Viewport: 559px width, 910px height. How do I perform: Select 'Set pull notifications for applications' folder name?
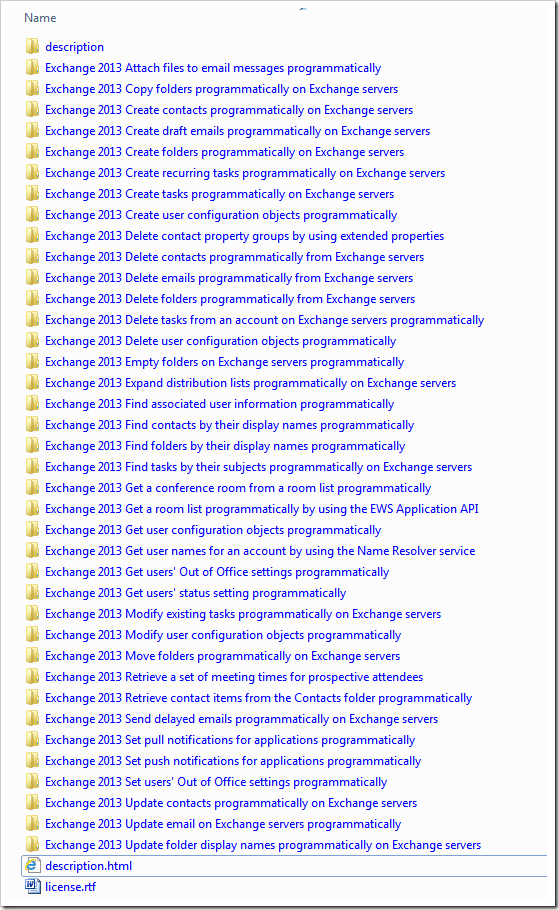[x=230, y=740]
